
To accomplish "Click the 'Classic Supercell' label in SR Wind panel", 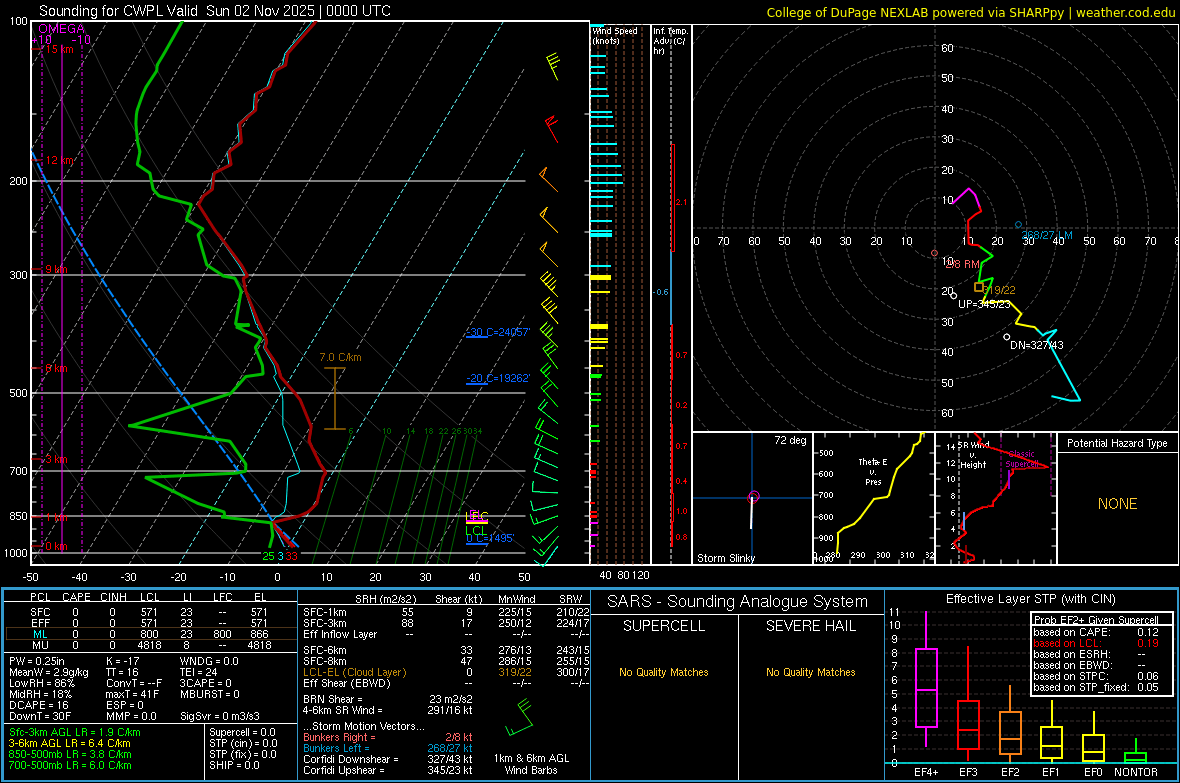I will point(1022,459).
